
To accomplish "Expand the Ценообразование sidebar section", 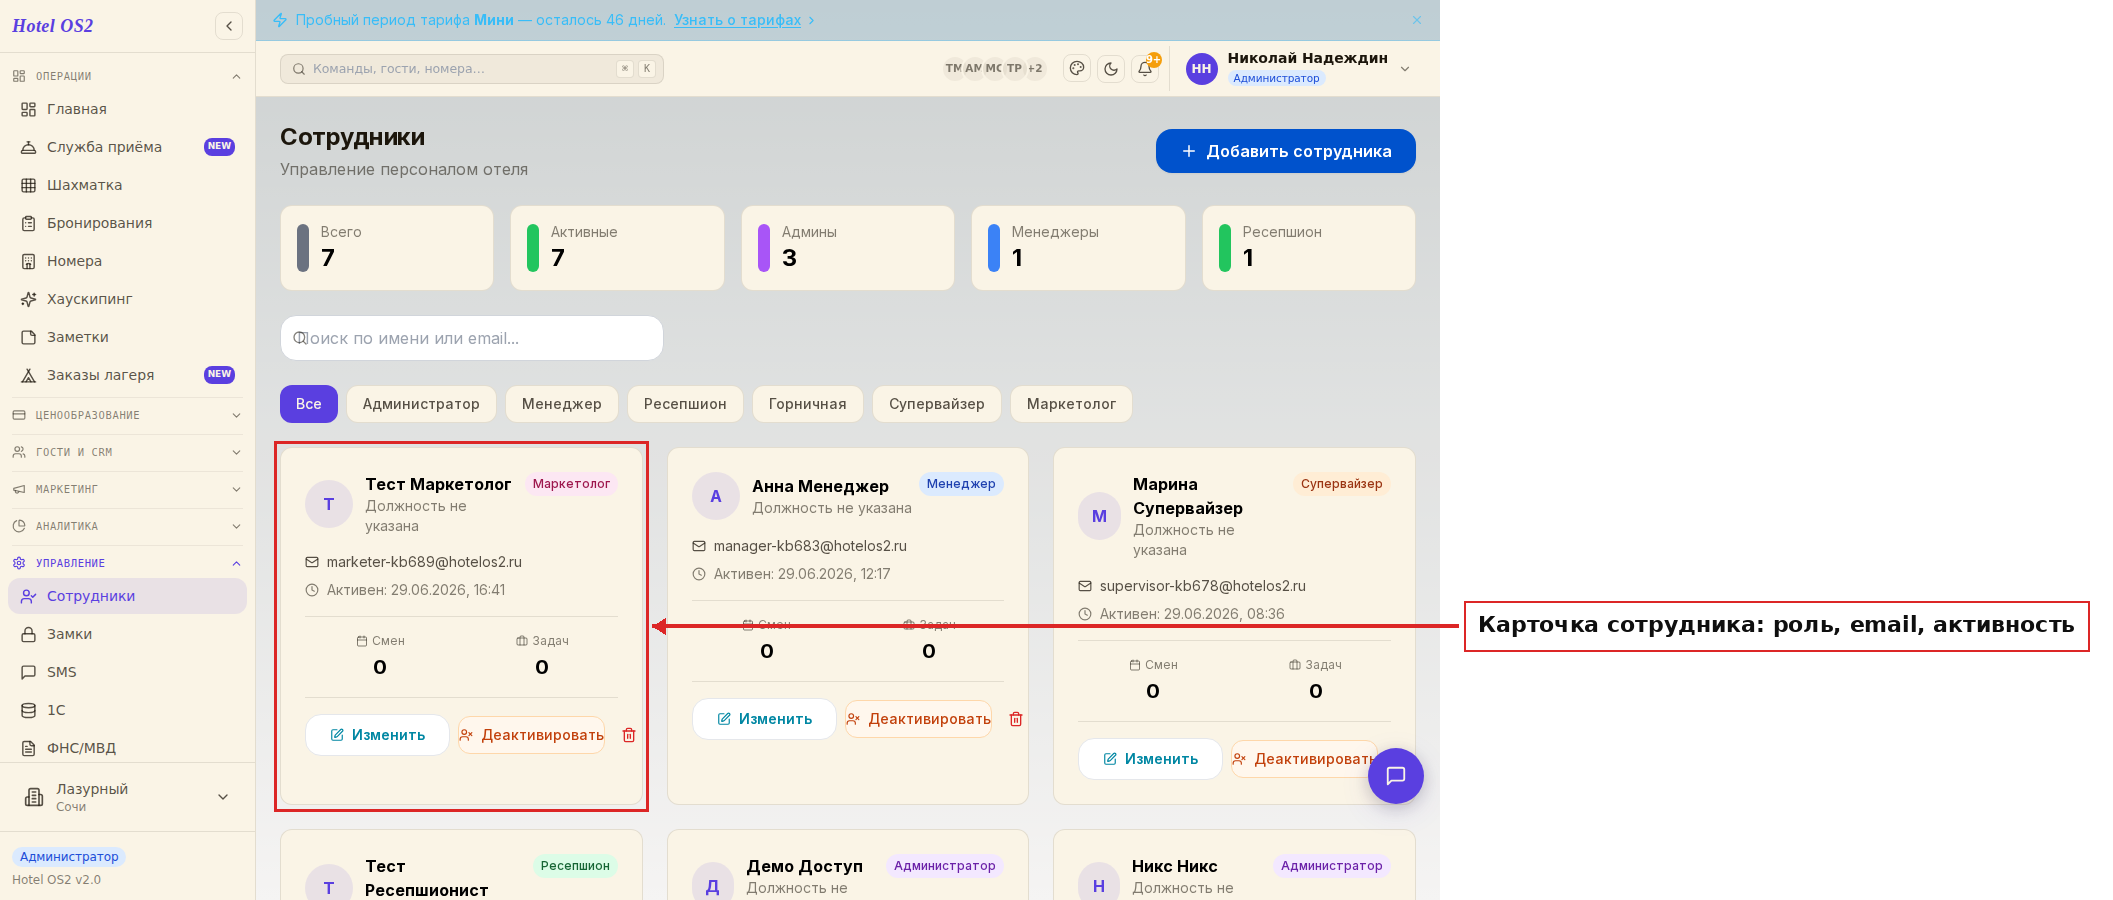I will (127, 415).
